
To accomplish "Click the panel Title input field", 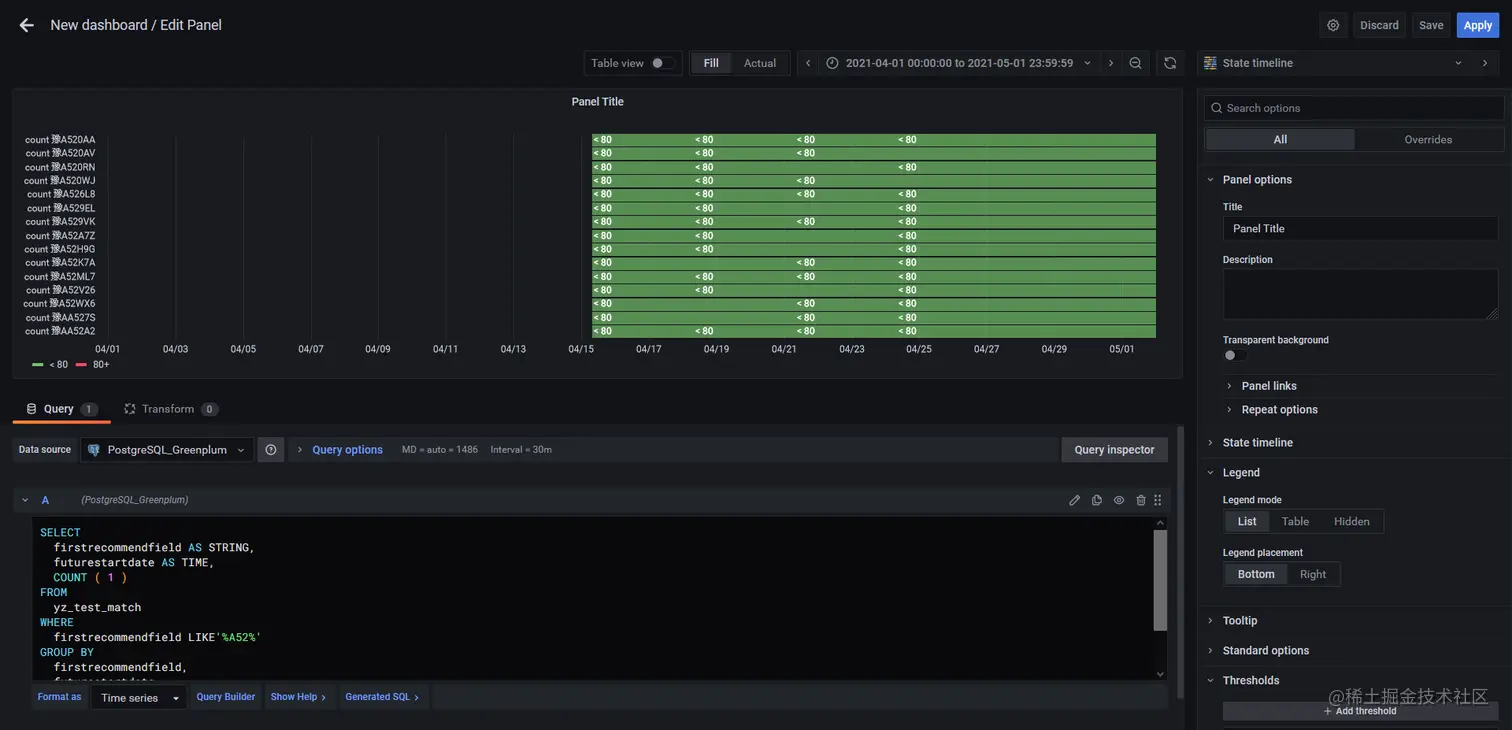I will pyautogui.click(x=1360, y=229).
